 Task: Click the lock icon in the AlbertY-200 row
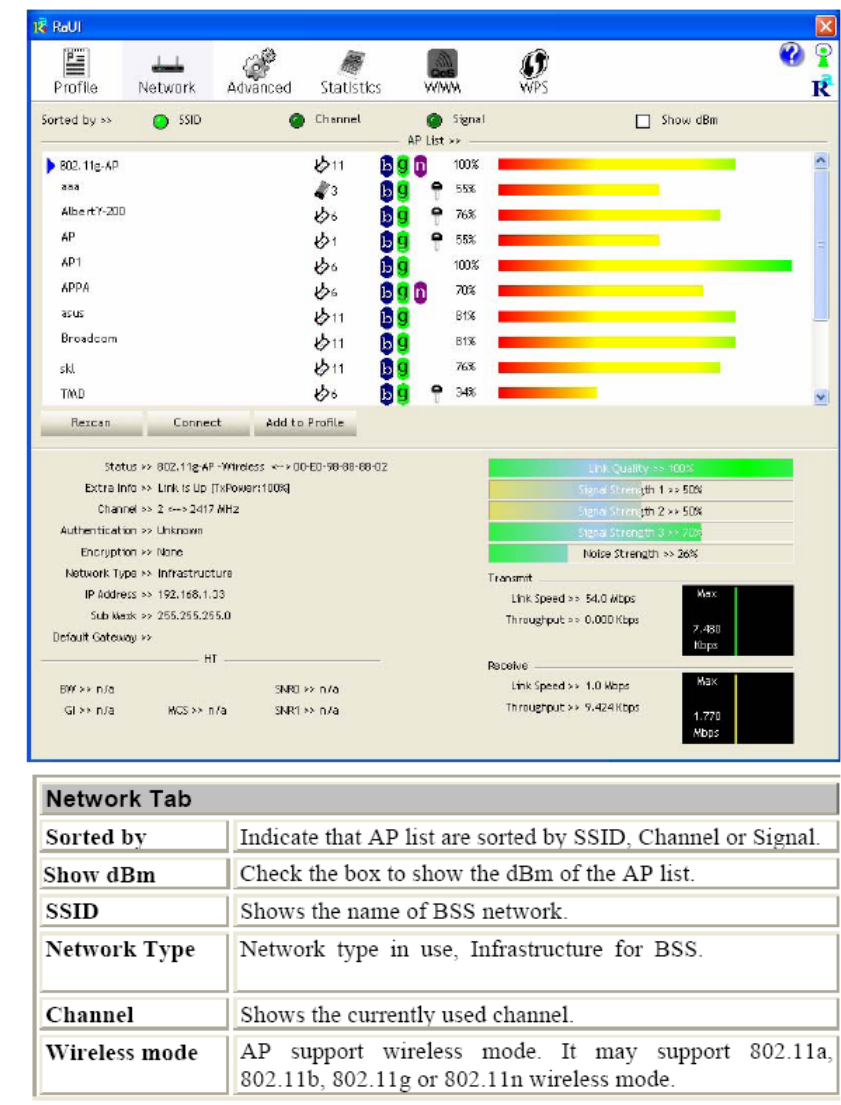point(437,215)
